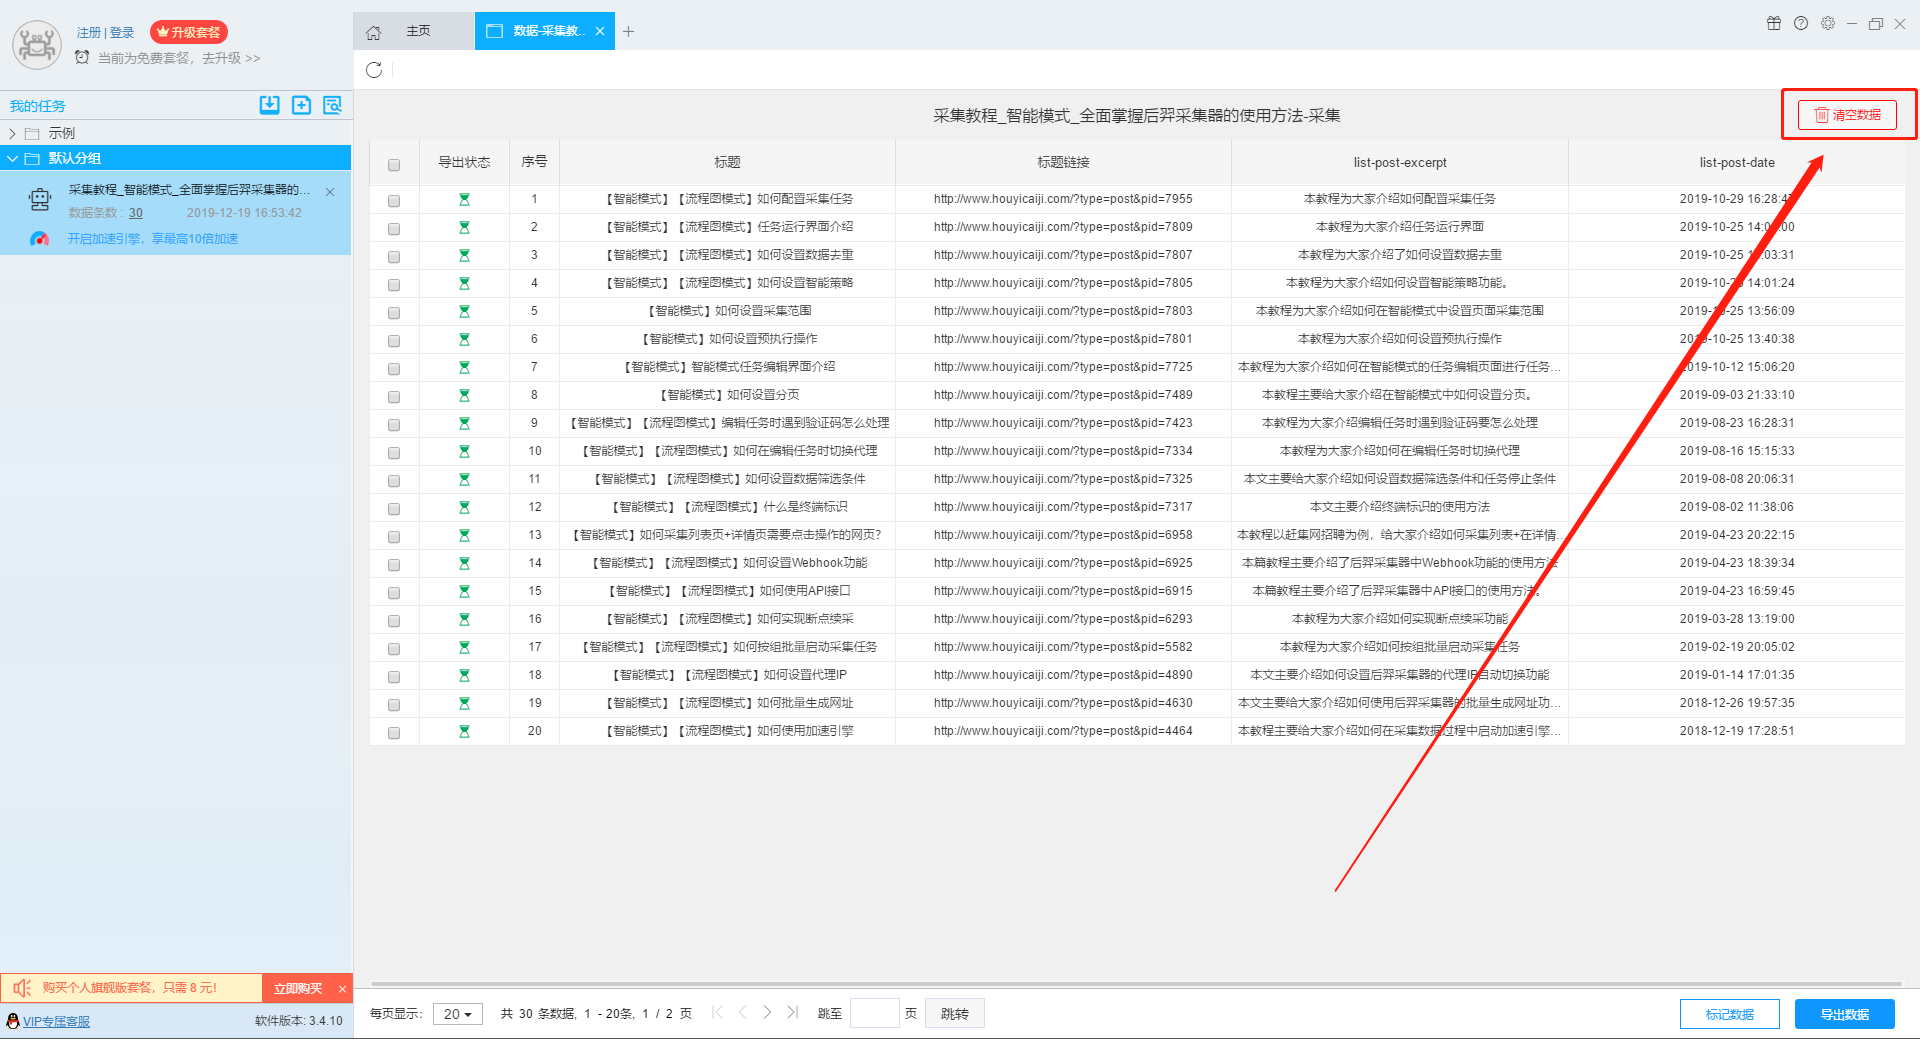The width and height of the screenshot is (1920, 1039).
Task: Click the 标题 column header
Action: (x=727, y=162)
